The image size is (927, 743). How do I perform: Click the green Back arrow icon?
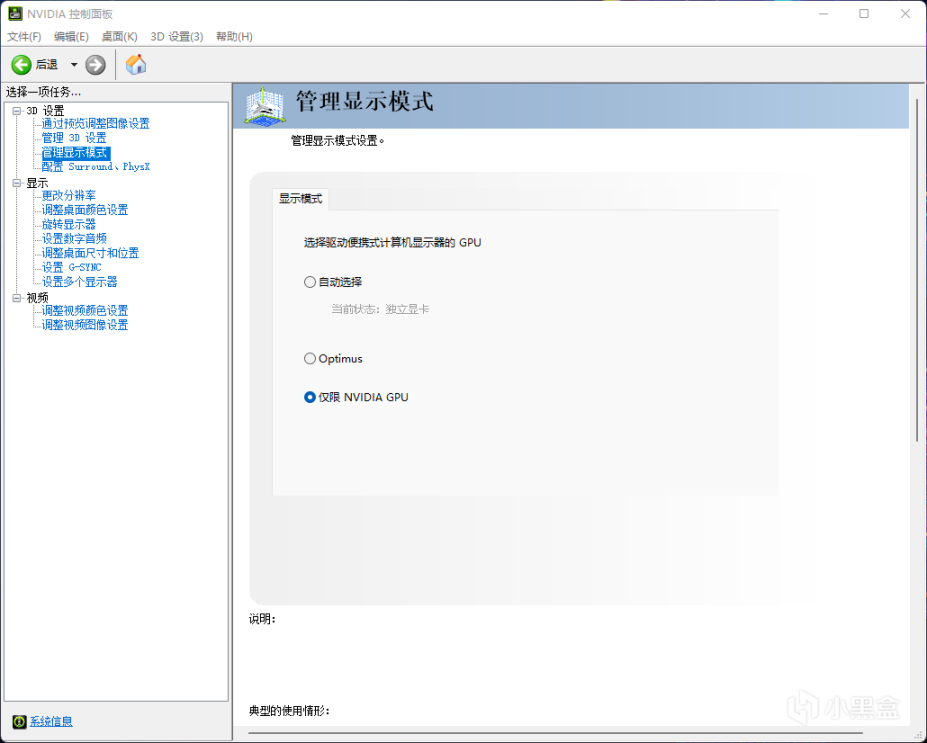click(x=21, y=64)
